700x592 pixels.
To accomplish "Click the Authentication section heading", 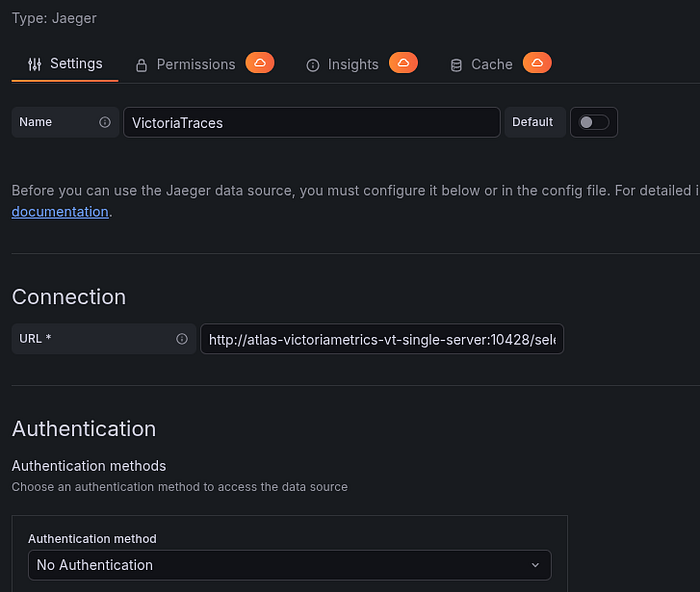I will pyautogui.click(x=84, y=429).
